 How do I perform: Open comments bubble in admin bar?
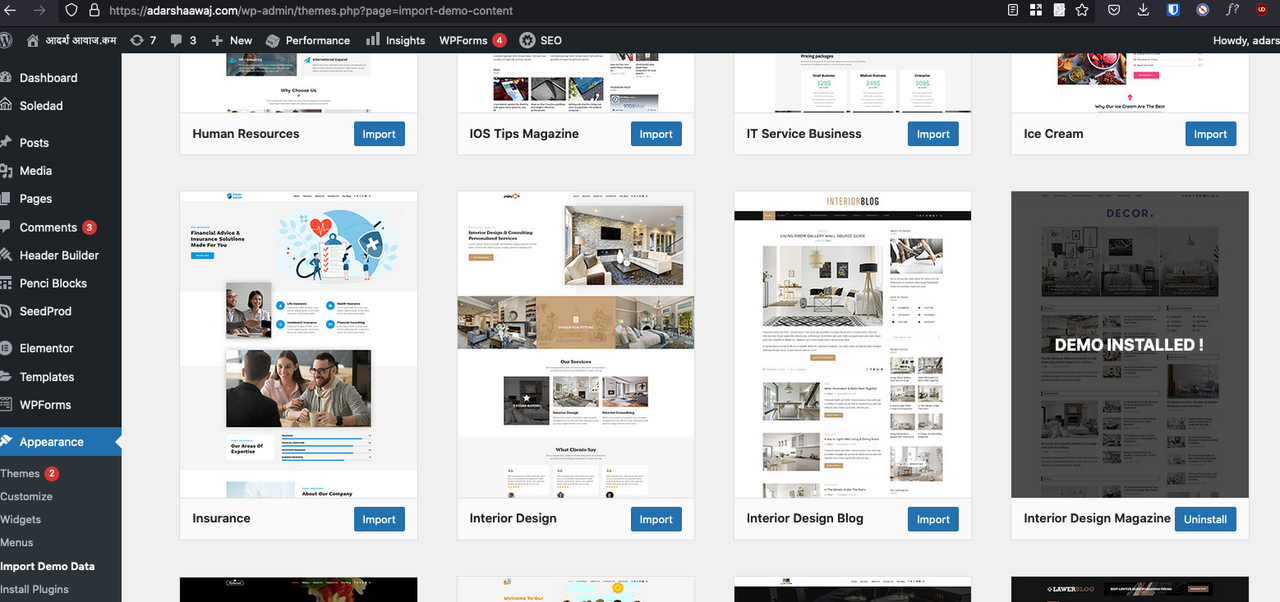(x=183, y=40)
